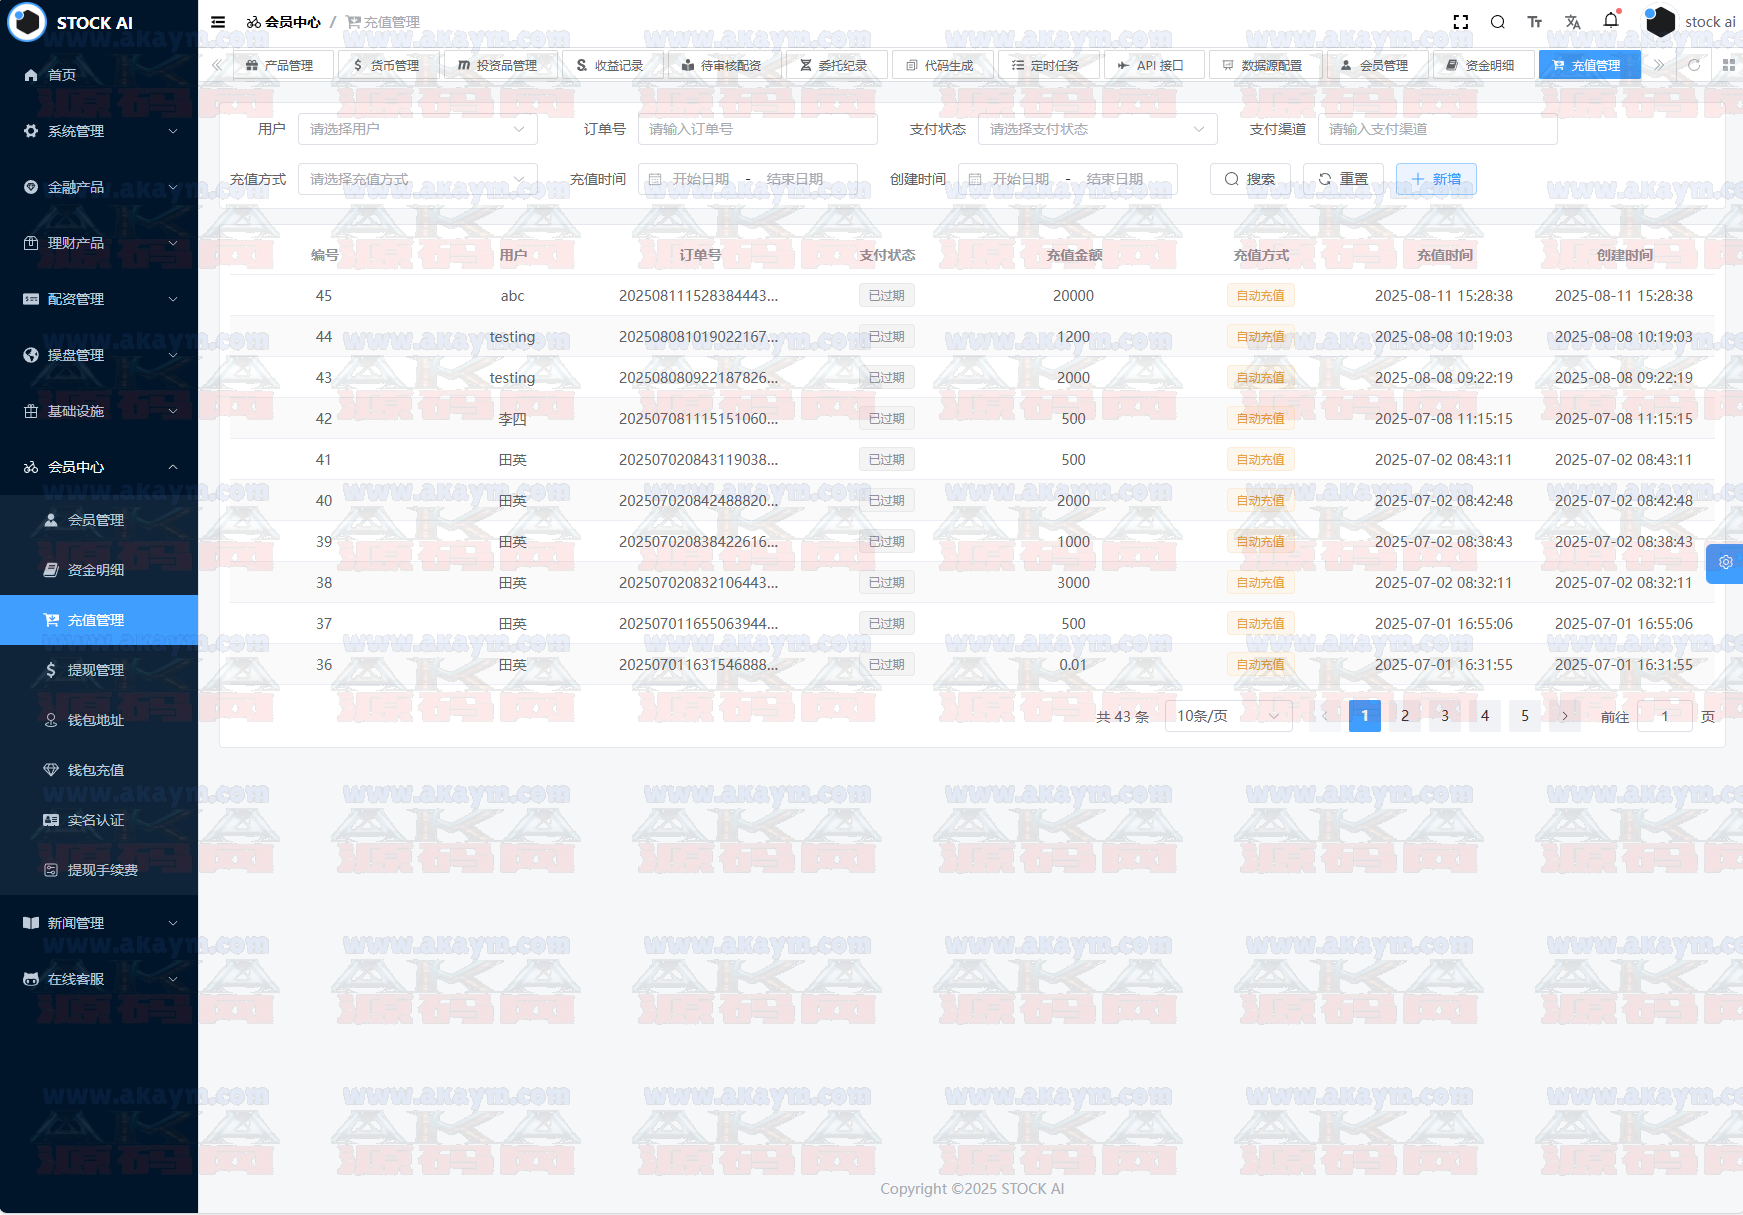Open the 10条/页 page size dropdown
The width and height of the screenshot is (1743, 1215).
1228,716
